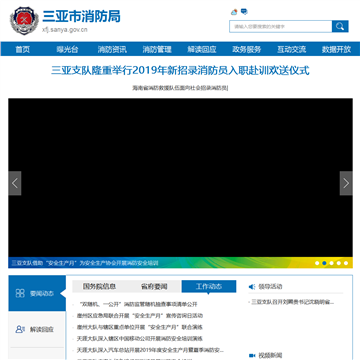The width and height of the screenshot is (360, 360).
Task: Open news about 天涯大队 中国移动公司 training
Action: (140, 339)
